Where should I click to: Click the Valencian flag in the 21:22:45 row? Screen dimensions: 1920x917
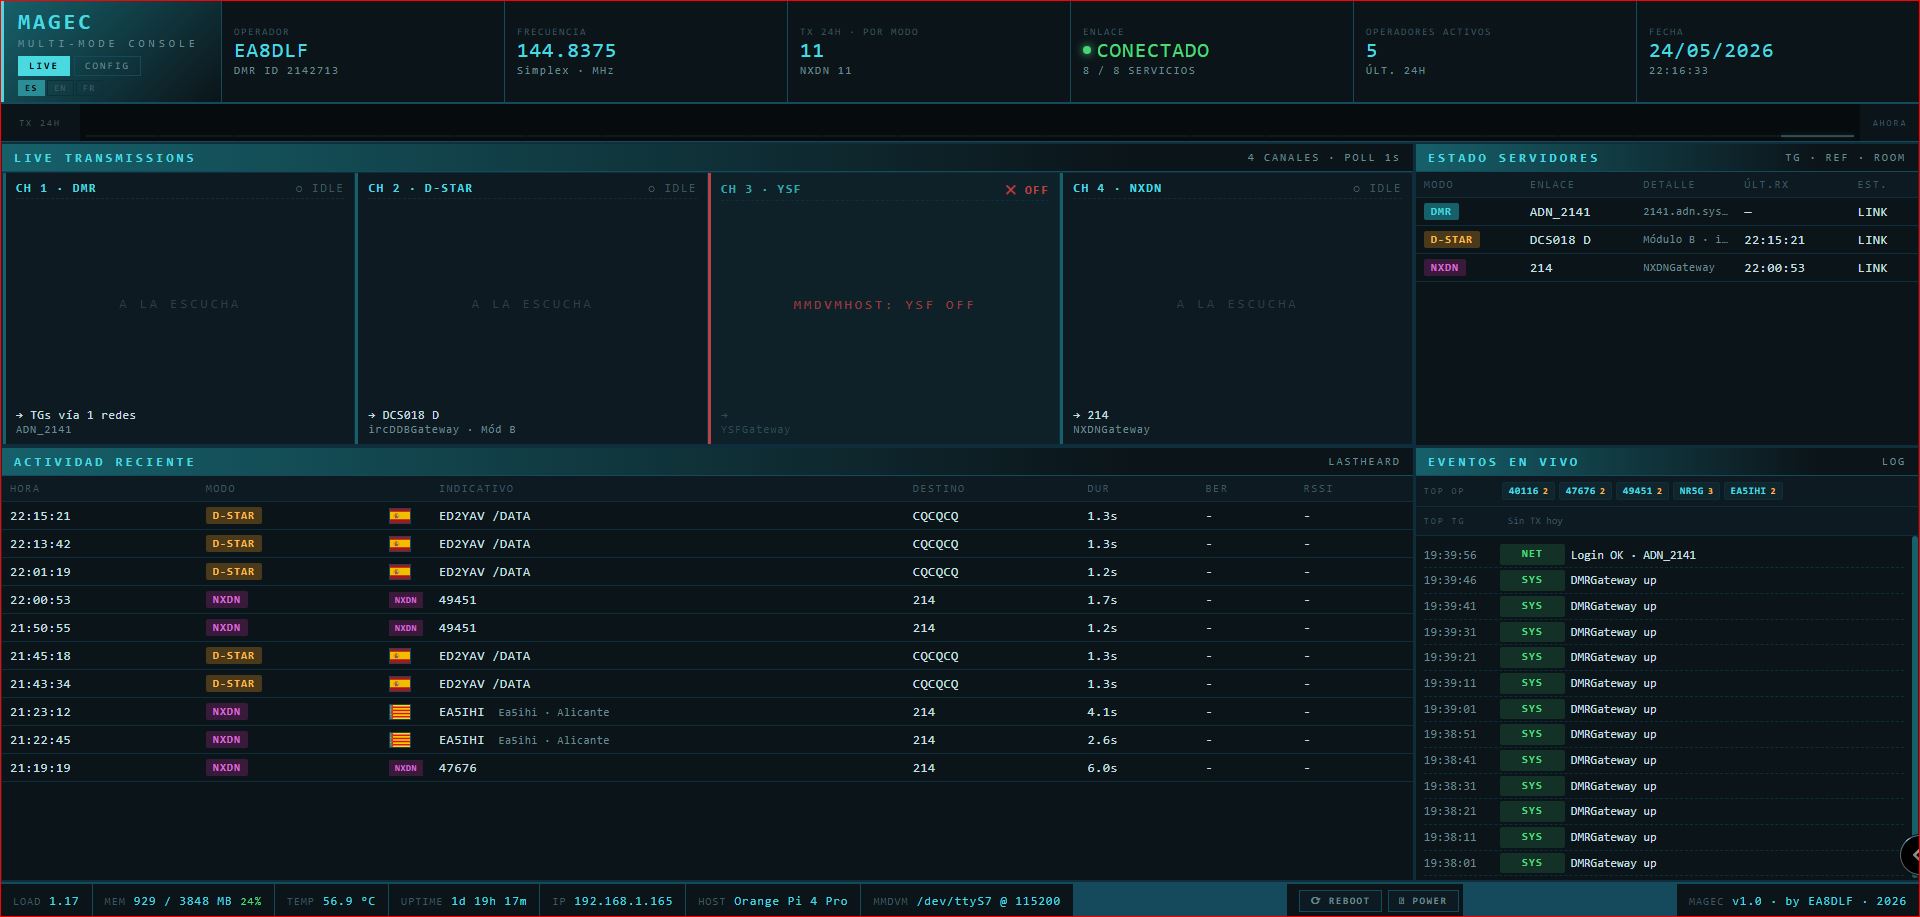[x=400, y=740]
